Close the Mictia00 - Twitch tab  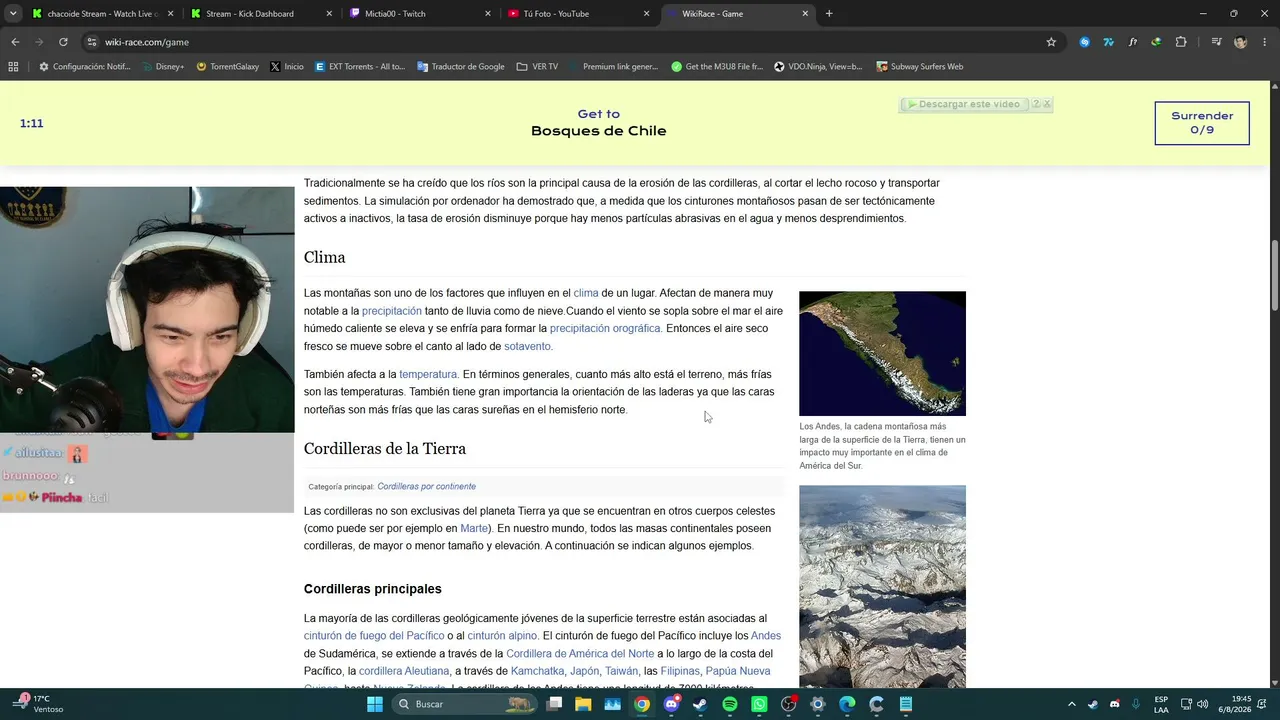pos(488,14)
